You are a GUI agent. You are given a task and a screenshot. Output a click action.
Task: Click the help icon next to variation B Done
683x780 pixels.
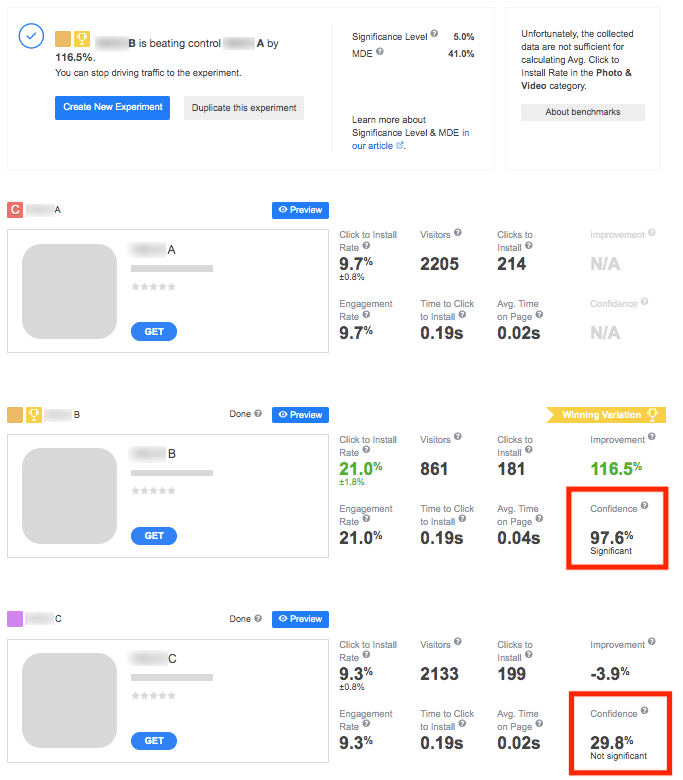pos(258,413)
